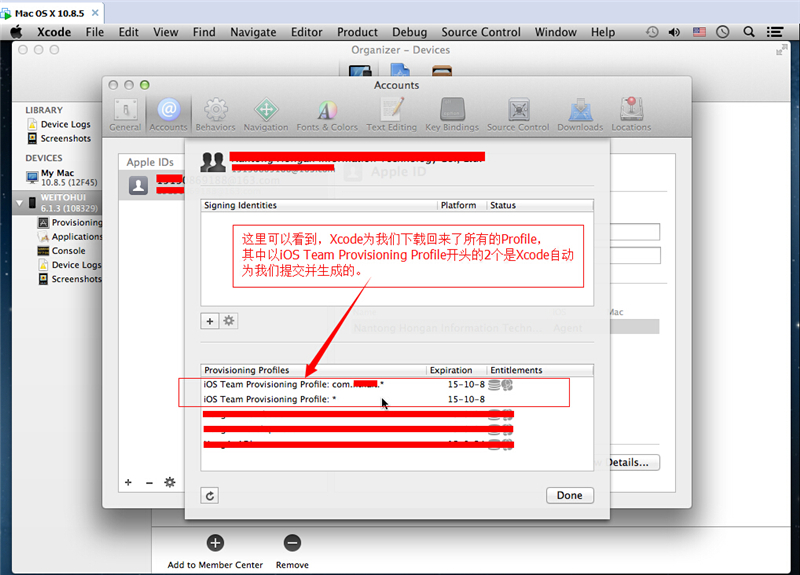
Task: Select the 'iOS Team Provisioning Profile: *' row
Action: pyautogui.click(x=397, y=399)
